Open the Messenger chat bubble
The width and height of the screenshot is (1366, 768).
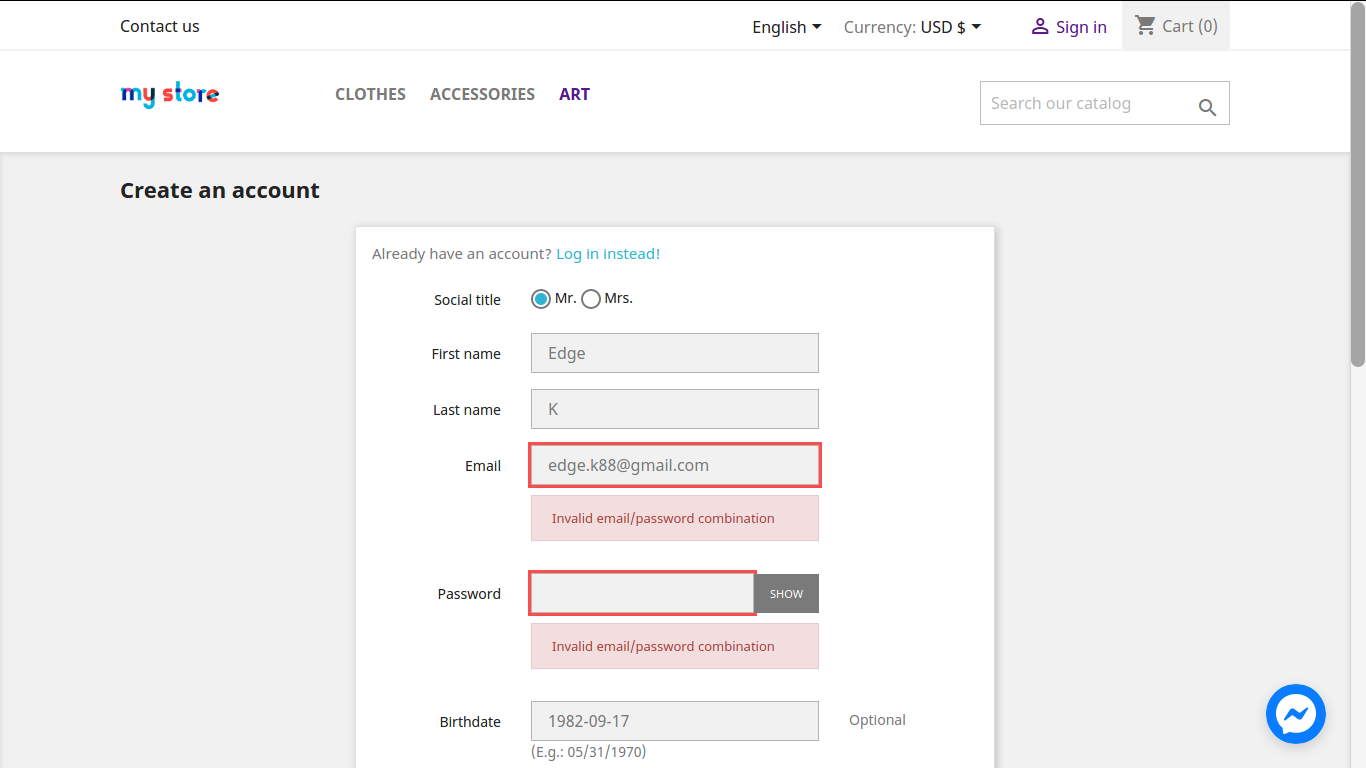coord(1295,714)
